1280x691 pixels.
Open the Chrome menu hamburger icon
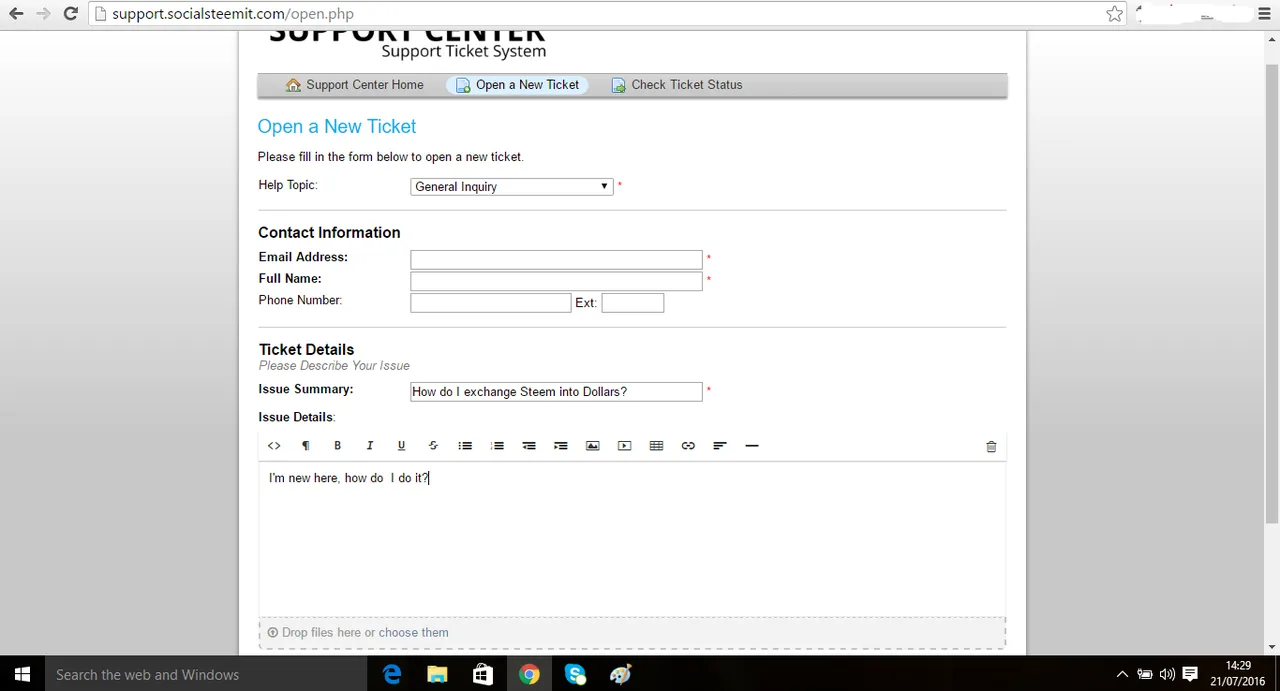click(1265, 14)
